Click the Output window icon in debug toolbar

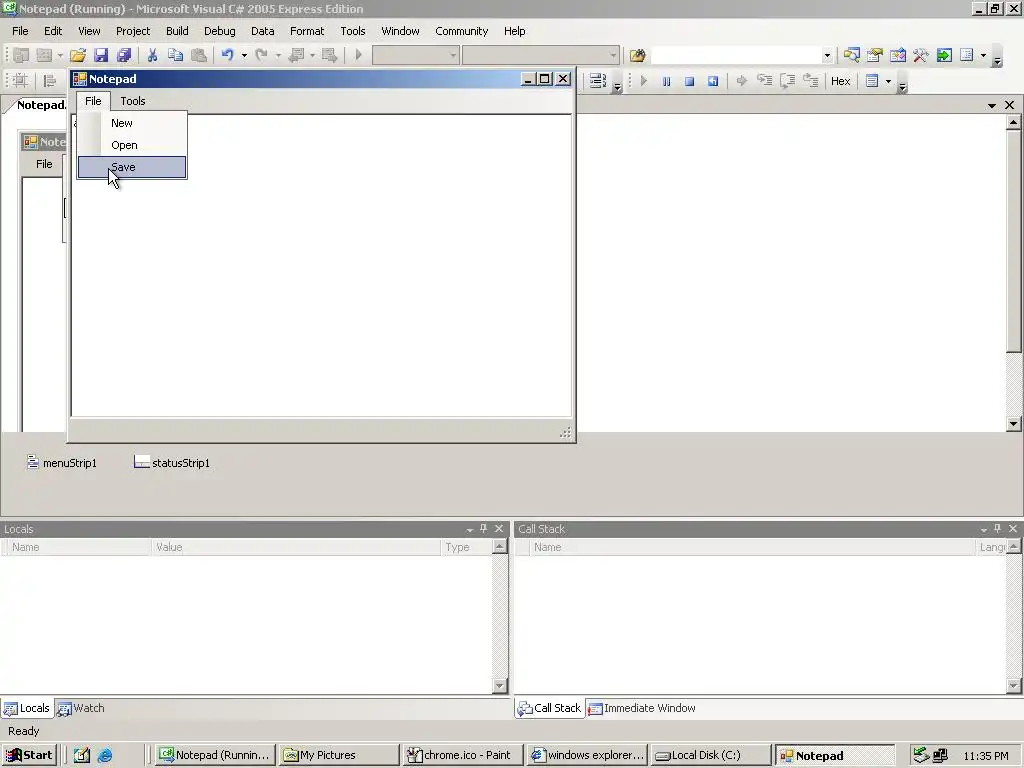(871, 81)
